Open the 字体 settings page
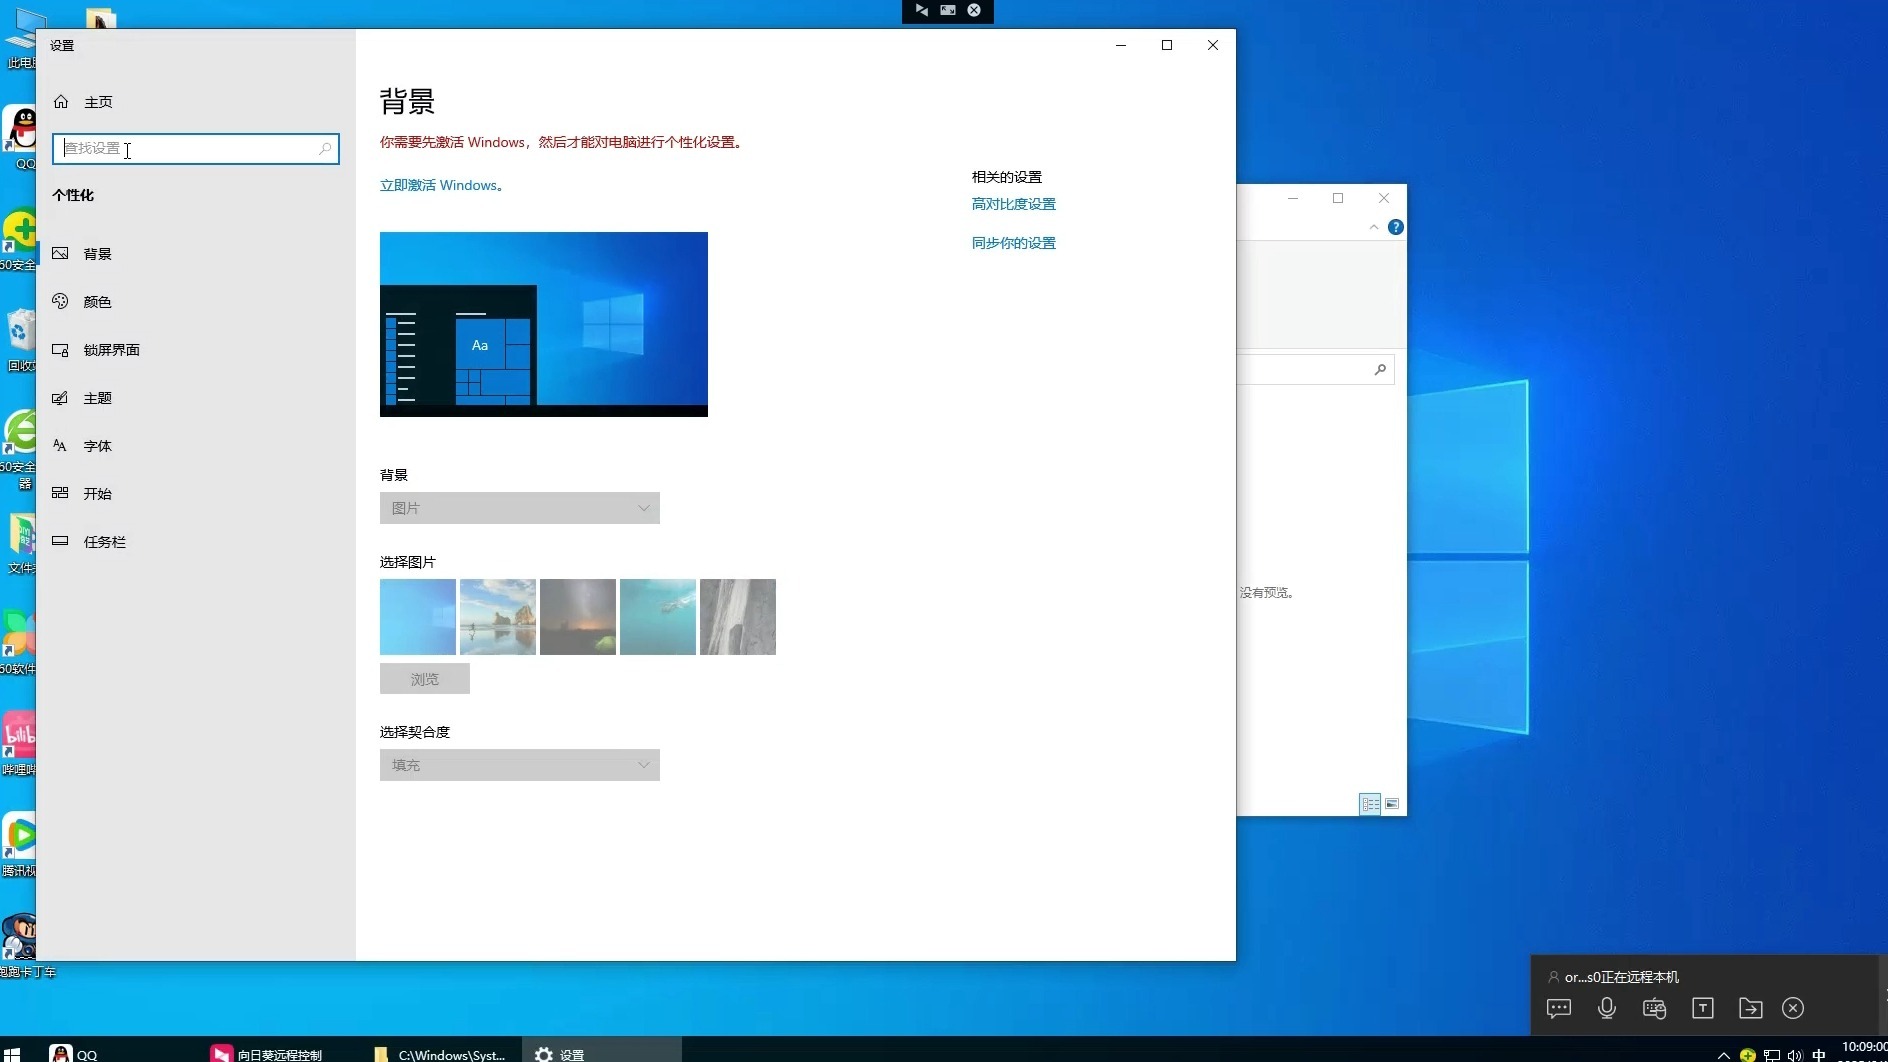 pos(196,446)
